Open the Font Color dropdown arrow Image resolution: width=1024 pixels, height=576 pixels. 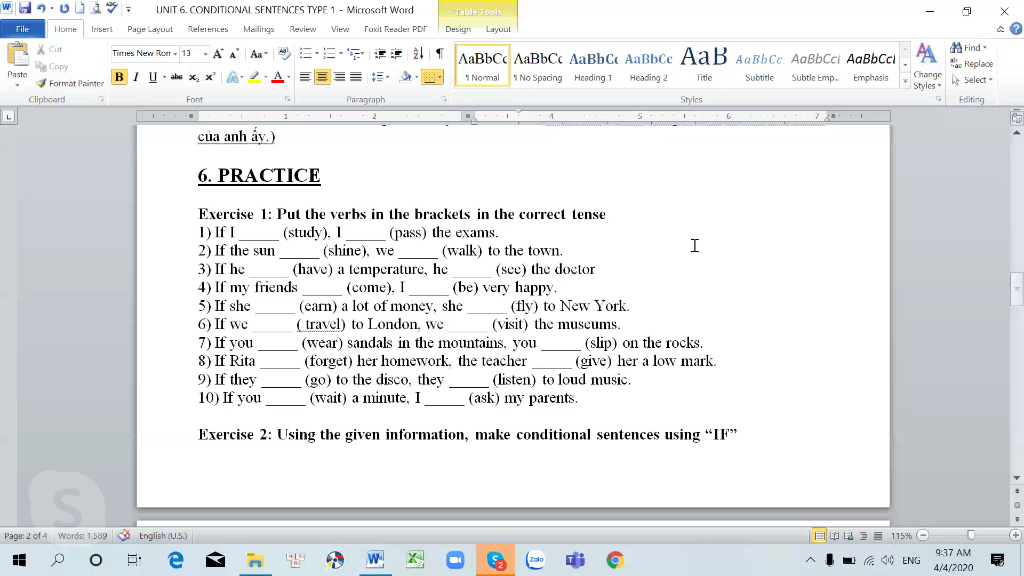tap(289, 77)
